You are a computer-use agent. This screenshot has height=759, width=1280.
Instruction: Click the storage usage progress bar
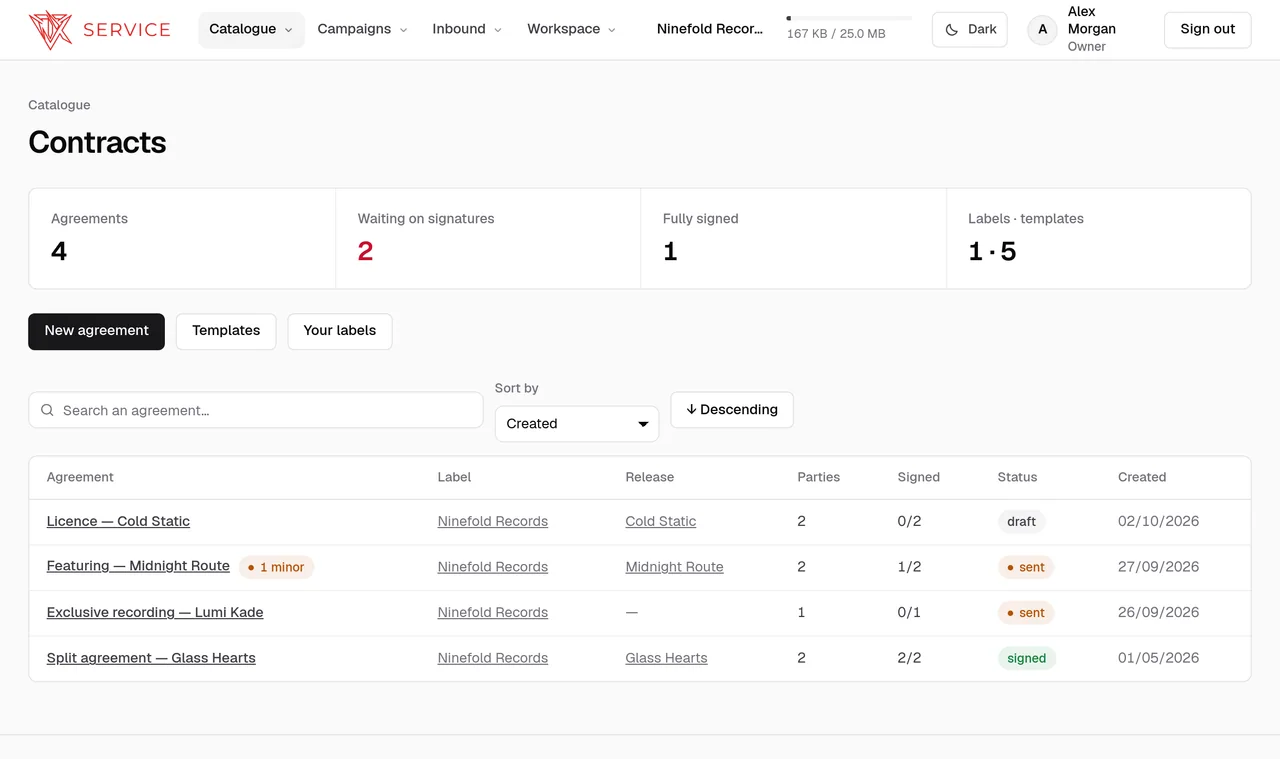pyautogui.click(x=849, y=18)
